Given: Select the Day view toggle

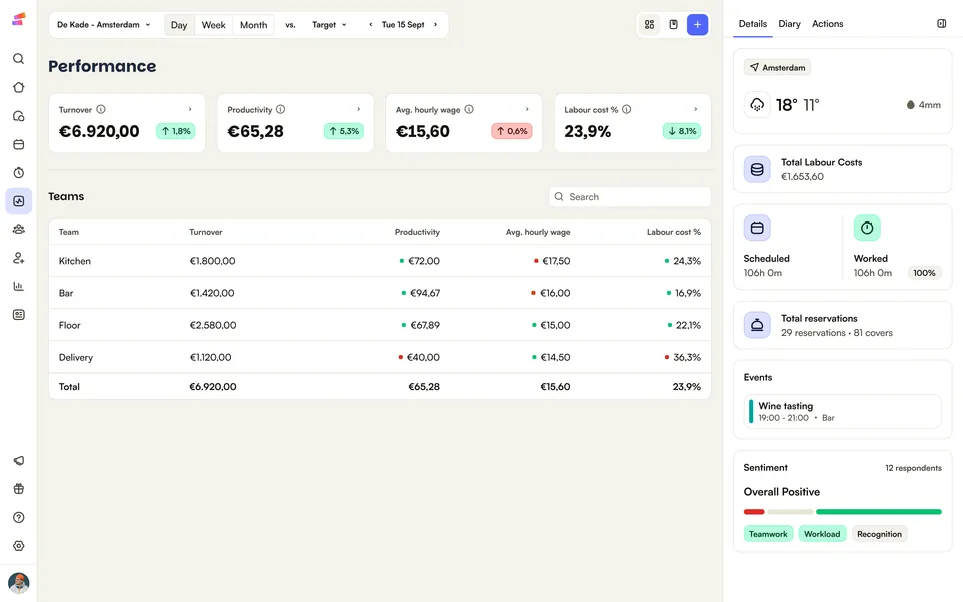Looking at the screenshot, I should click(x=179, y=25).
